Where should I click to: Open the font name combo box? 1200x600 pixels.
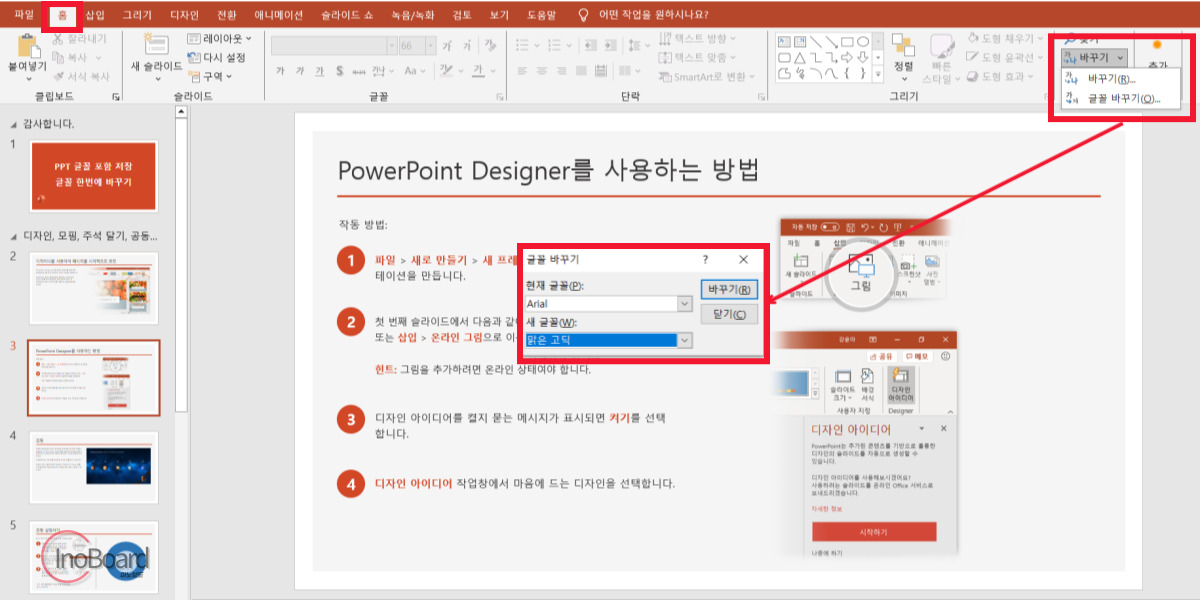pyautogui.click(x=334, y=46)
